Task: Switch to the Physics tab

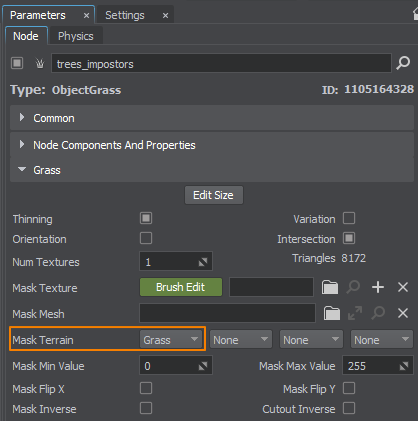Action: pos(76,36)
